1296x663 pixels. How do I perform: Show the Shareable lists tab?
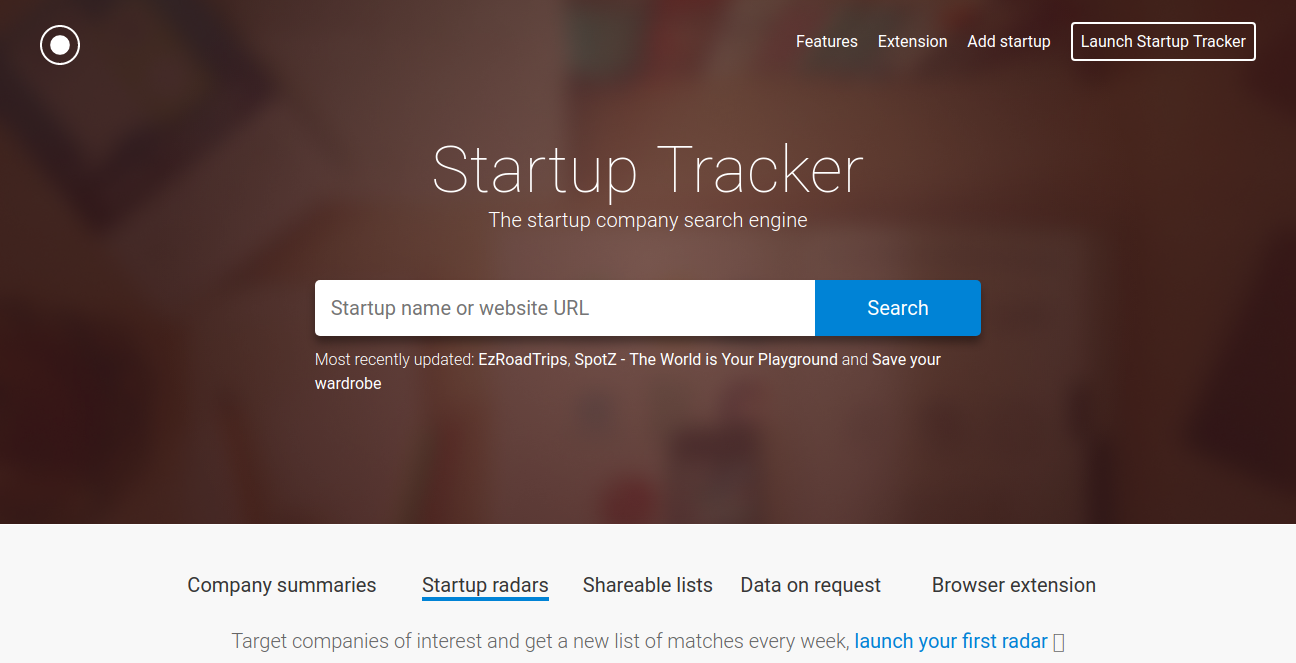coord(647,585)
